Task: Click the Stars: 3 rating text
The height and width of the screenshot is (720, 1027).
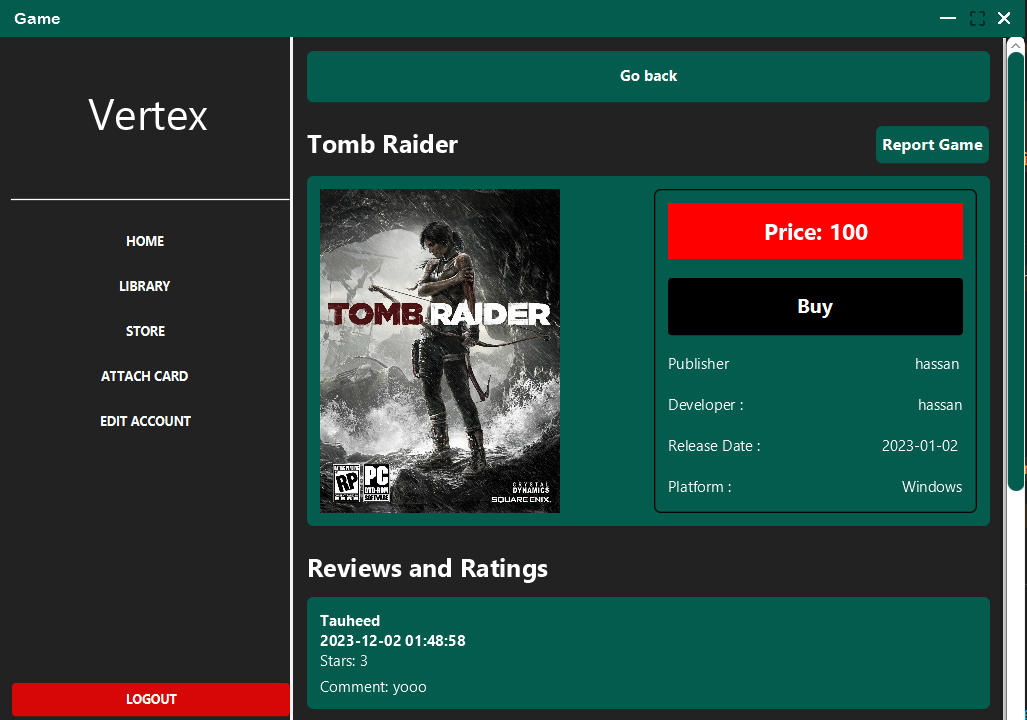Action: pyautogui.click(x=344, y=661)
